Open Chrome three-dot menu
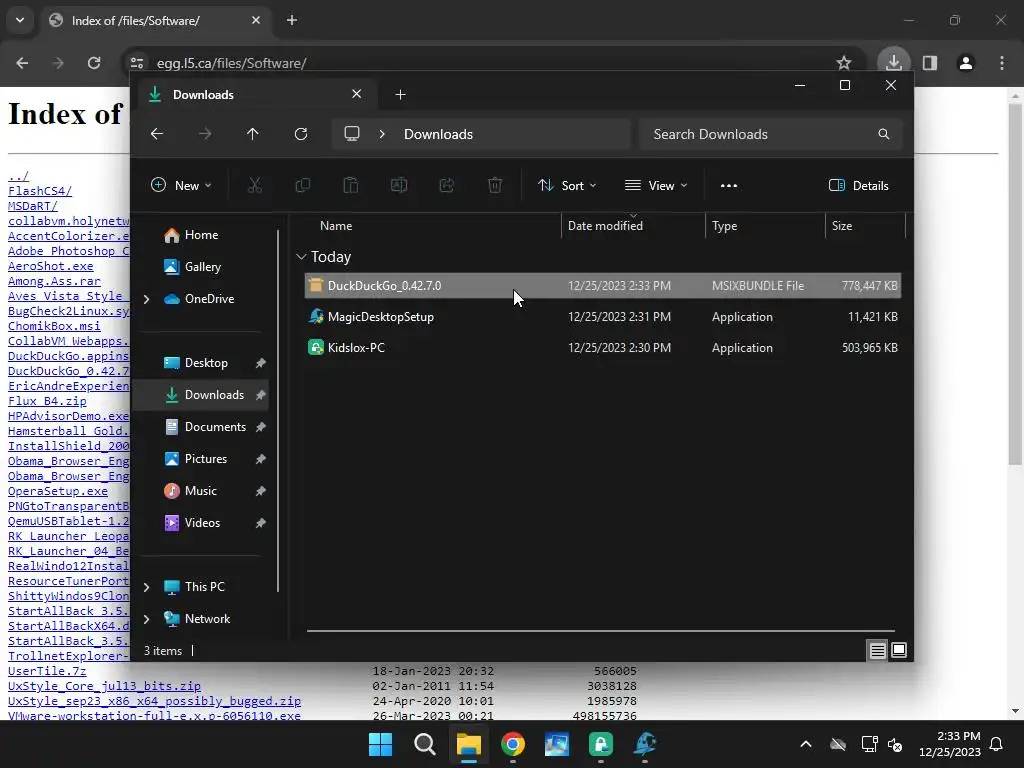 (x=1002, y=63)
